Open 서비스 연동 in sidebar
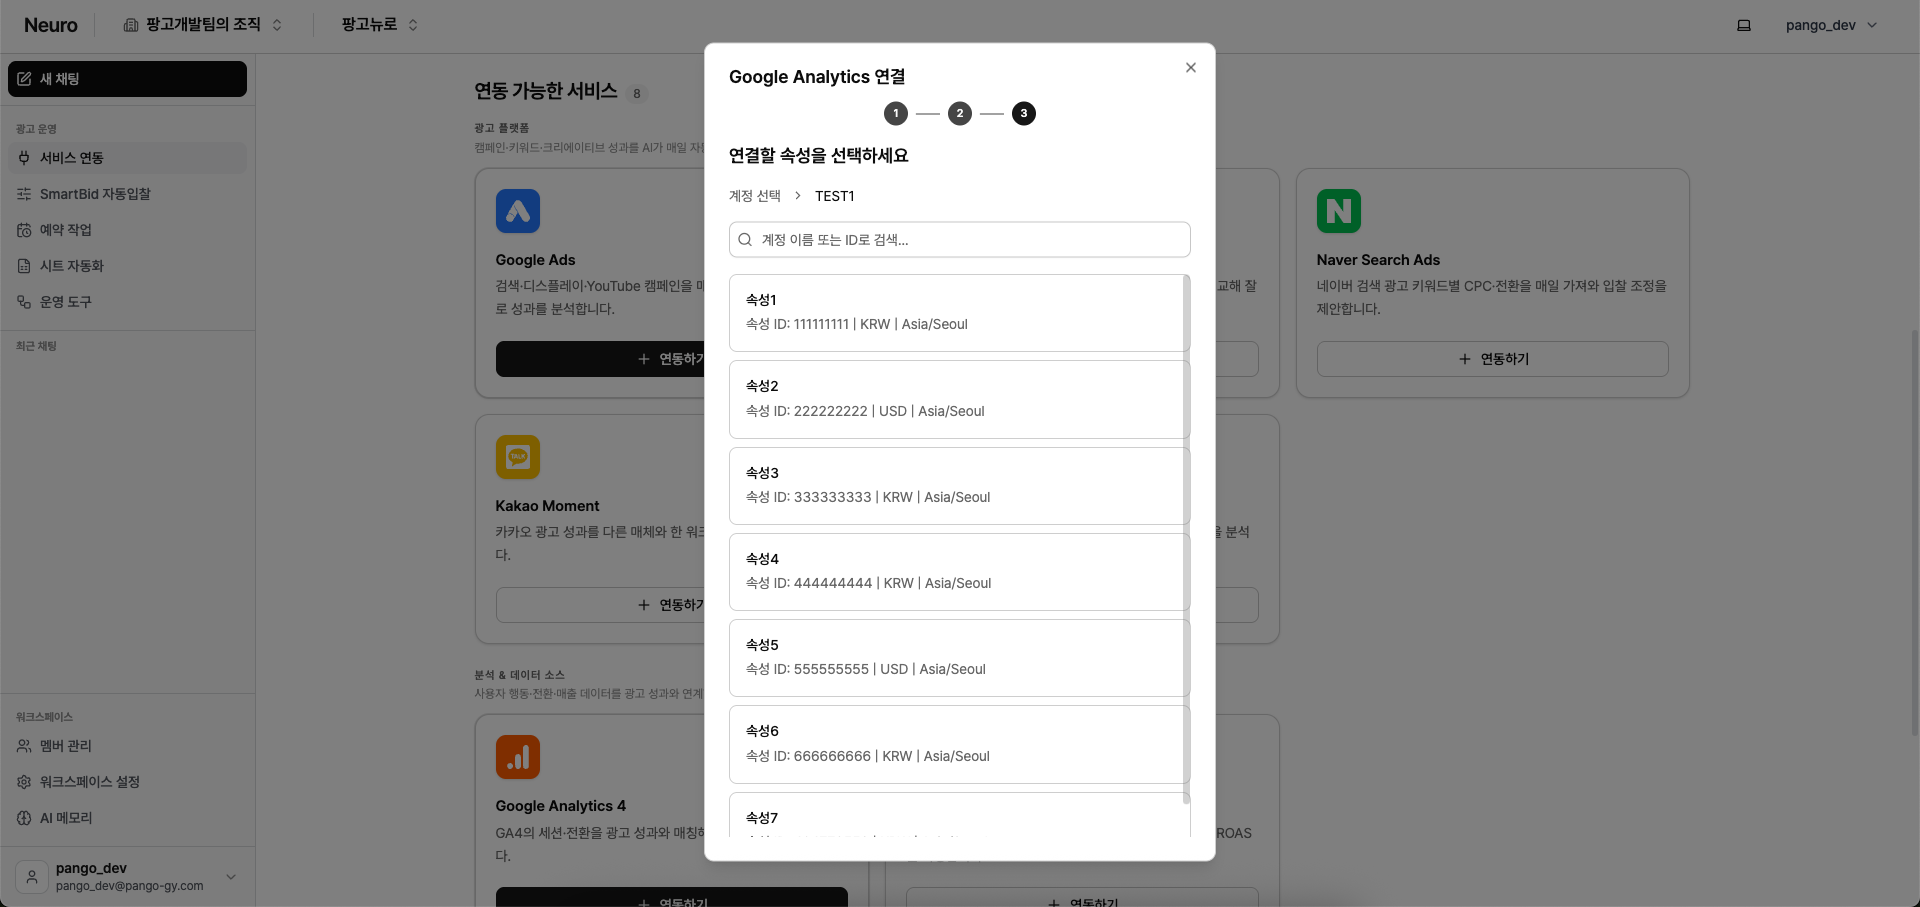 [128, 158]
